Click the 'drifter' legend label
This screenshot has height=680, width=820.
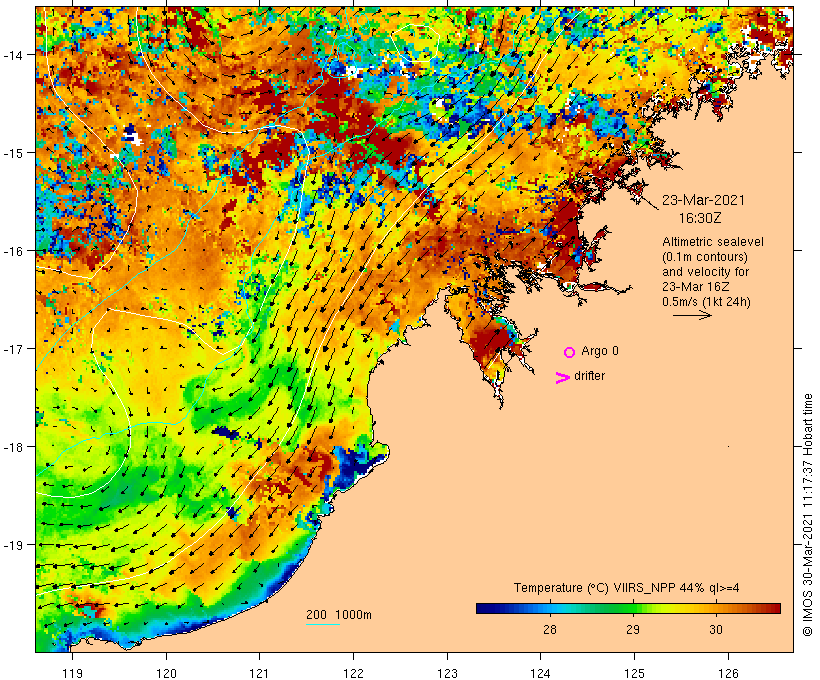589,376
